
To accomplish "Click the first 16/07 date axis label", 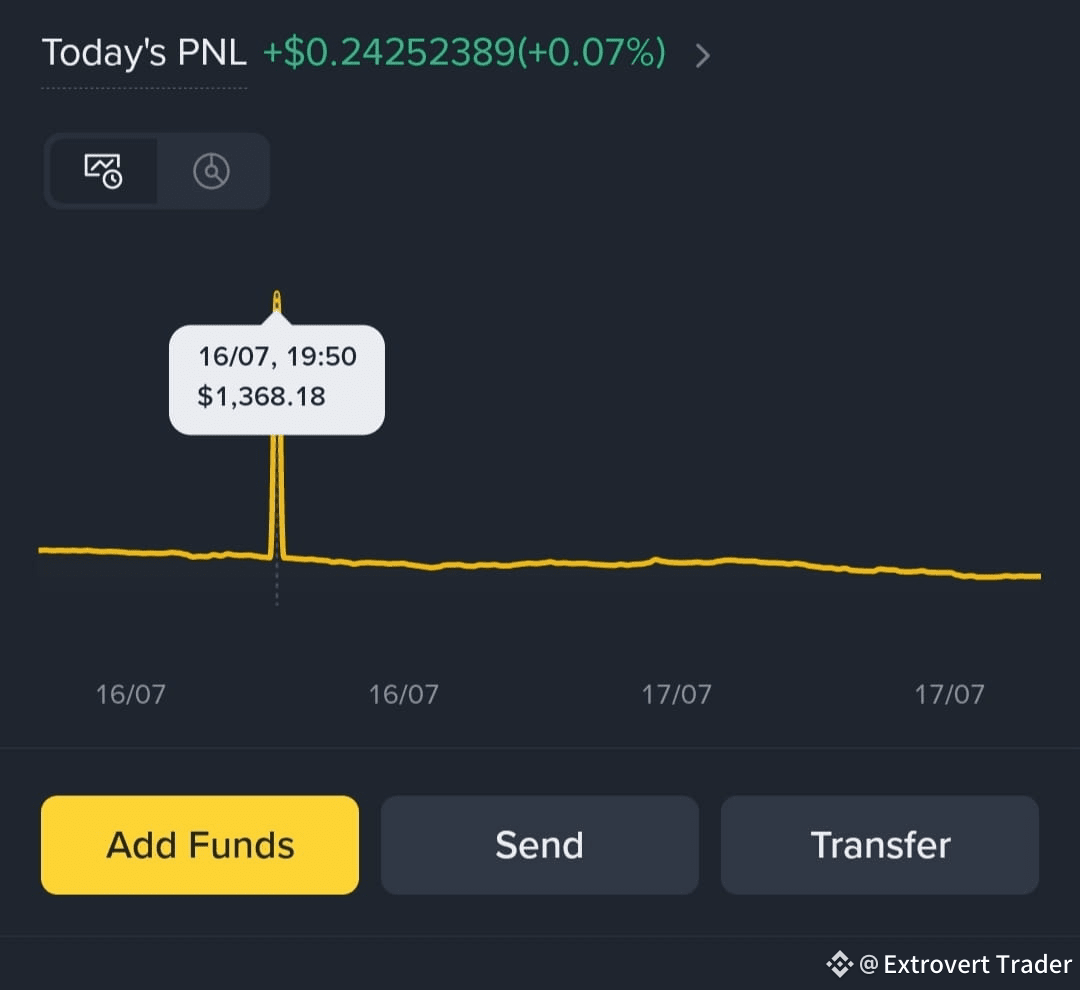I will pyautogui.click(x=130, y=694).
